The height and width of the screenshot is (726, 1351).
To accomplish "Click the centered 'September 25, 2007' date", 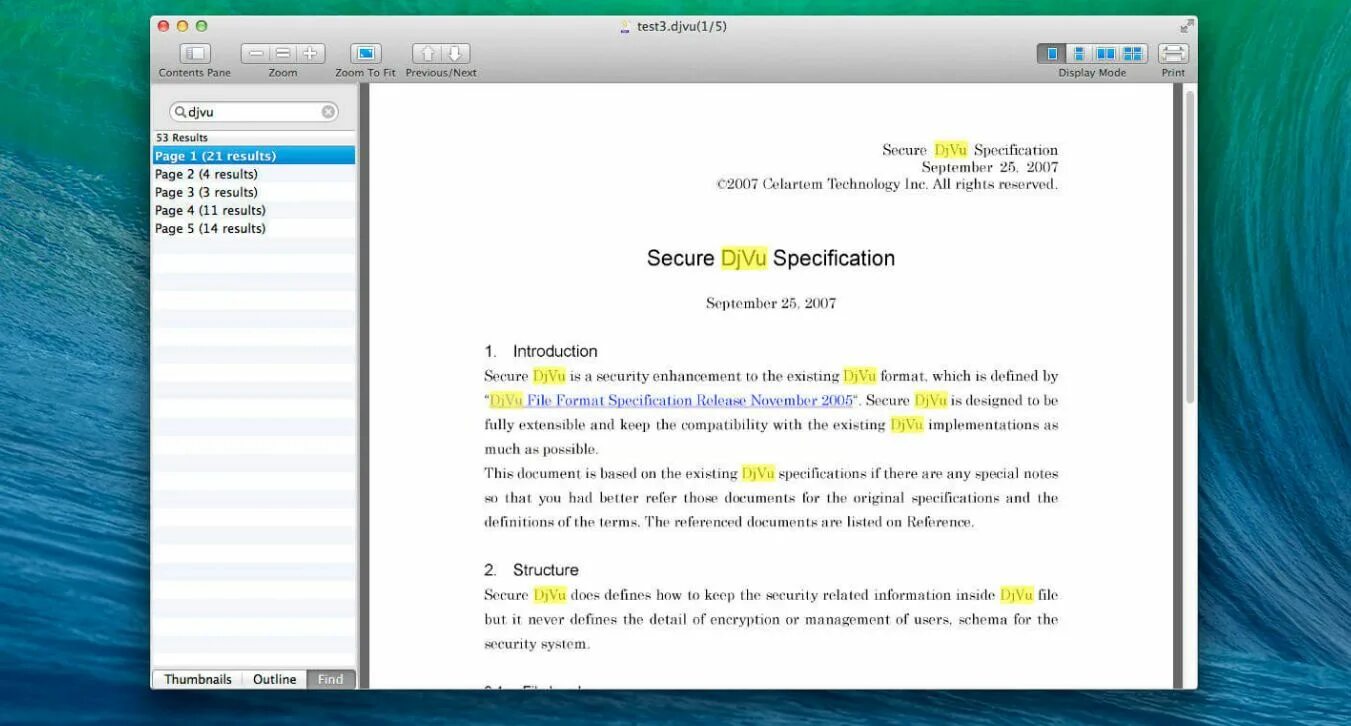I will coord(771,303).
